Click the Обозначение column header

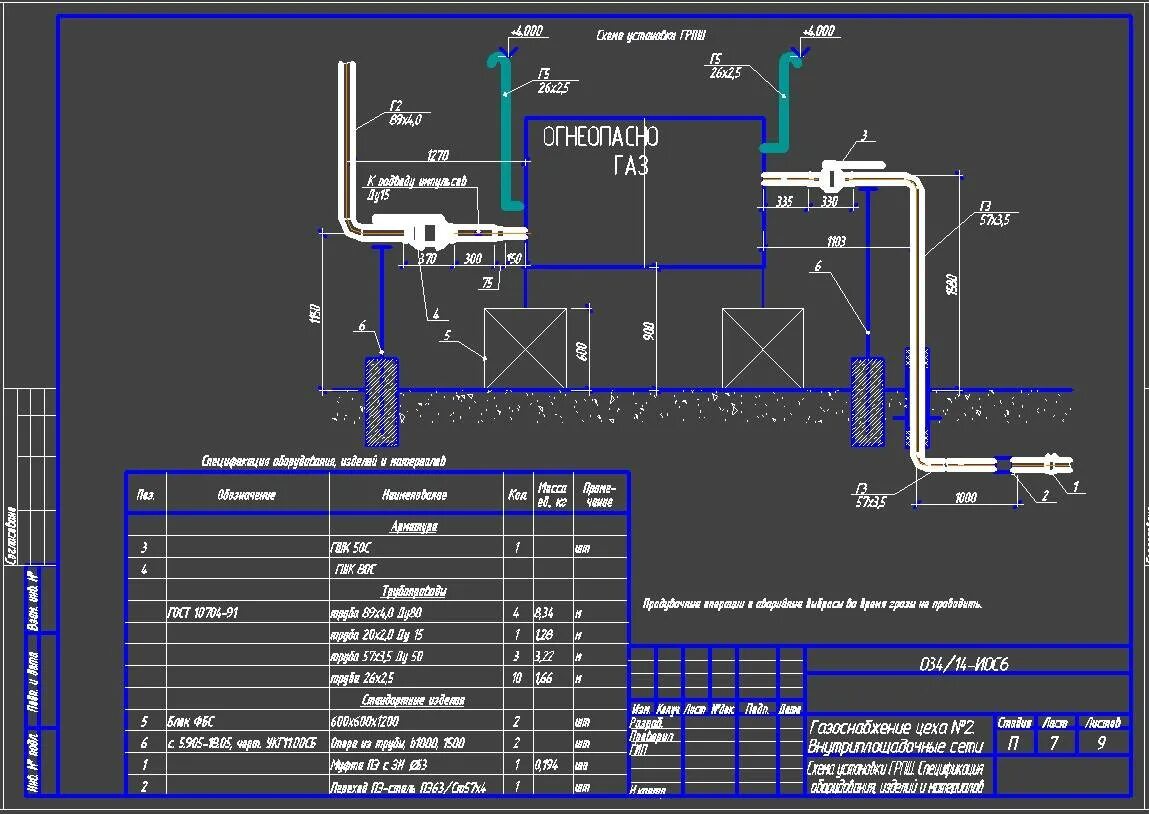247,495
